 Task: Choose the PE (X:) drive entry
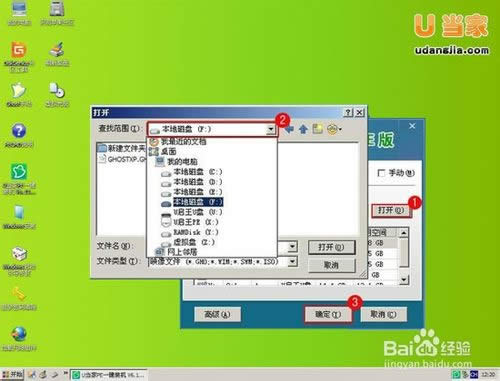190,222
